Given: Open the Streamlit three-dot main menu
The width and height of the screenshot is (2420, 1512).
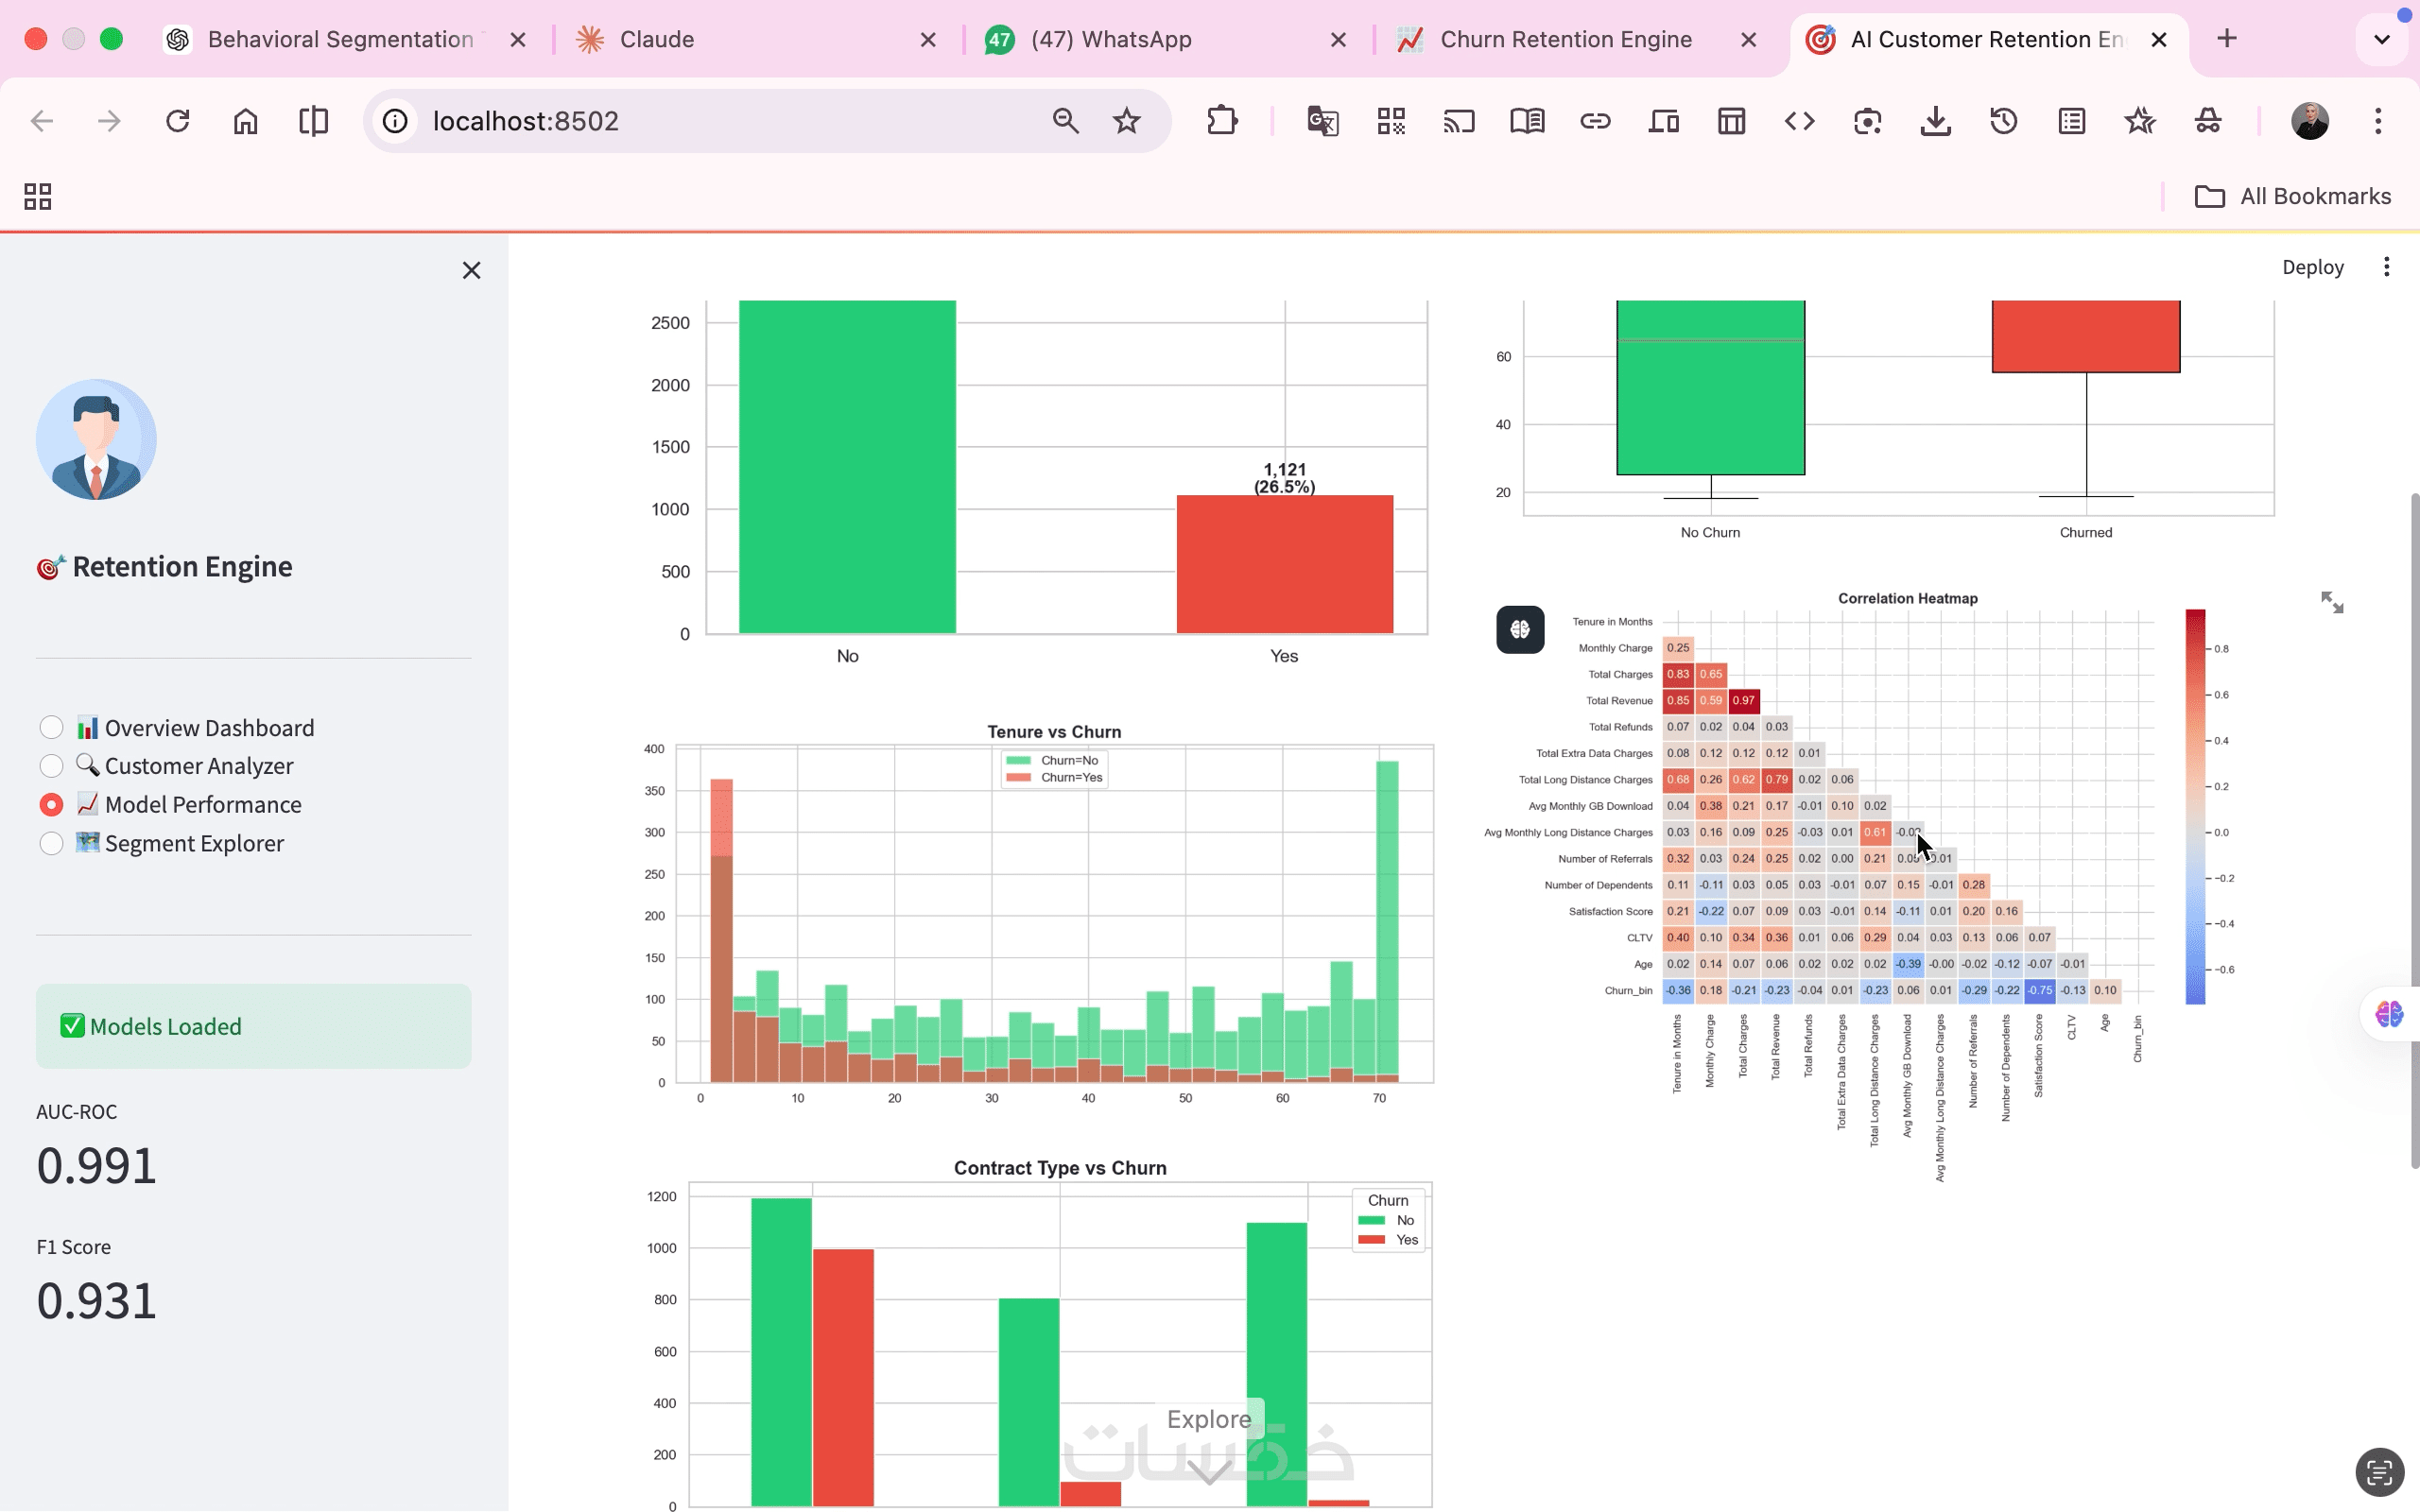Looking at the screenshot, I should pos(2386,267).
